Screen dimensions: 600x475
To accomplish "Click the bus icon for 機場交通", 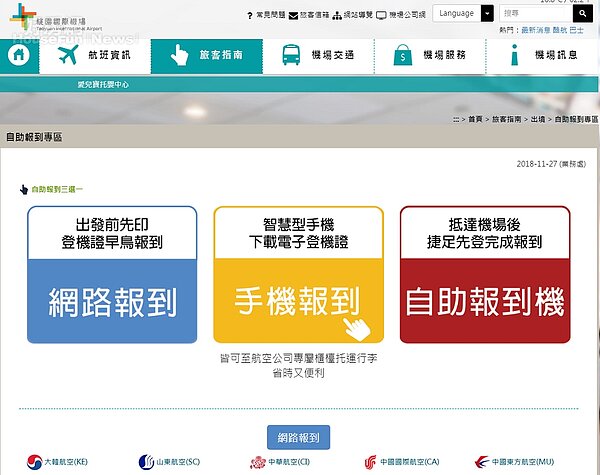I will point(291,55).
